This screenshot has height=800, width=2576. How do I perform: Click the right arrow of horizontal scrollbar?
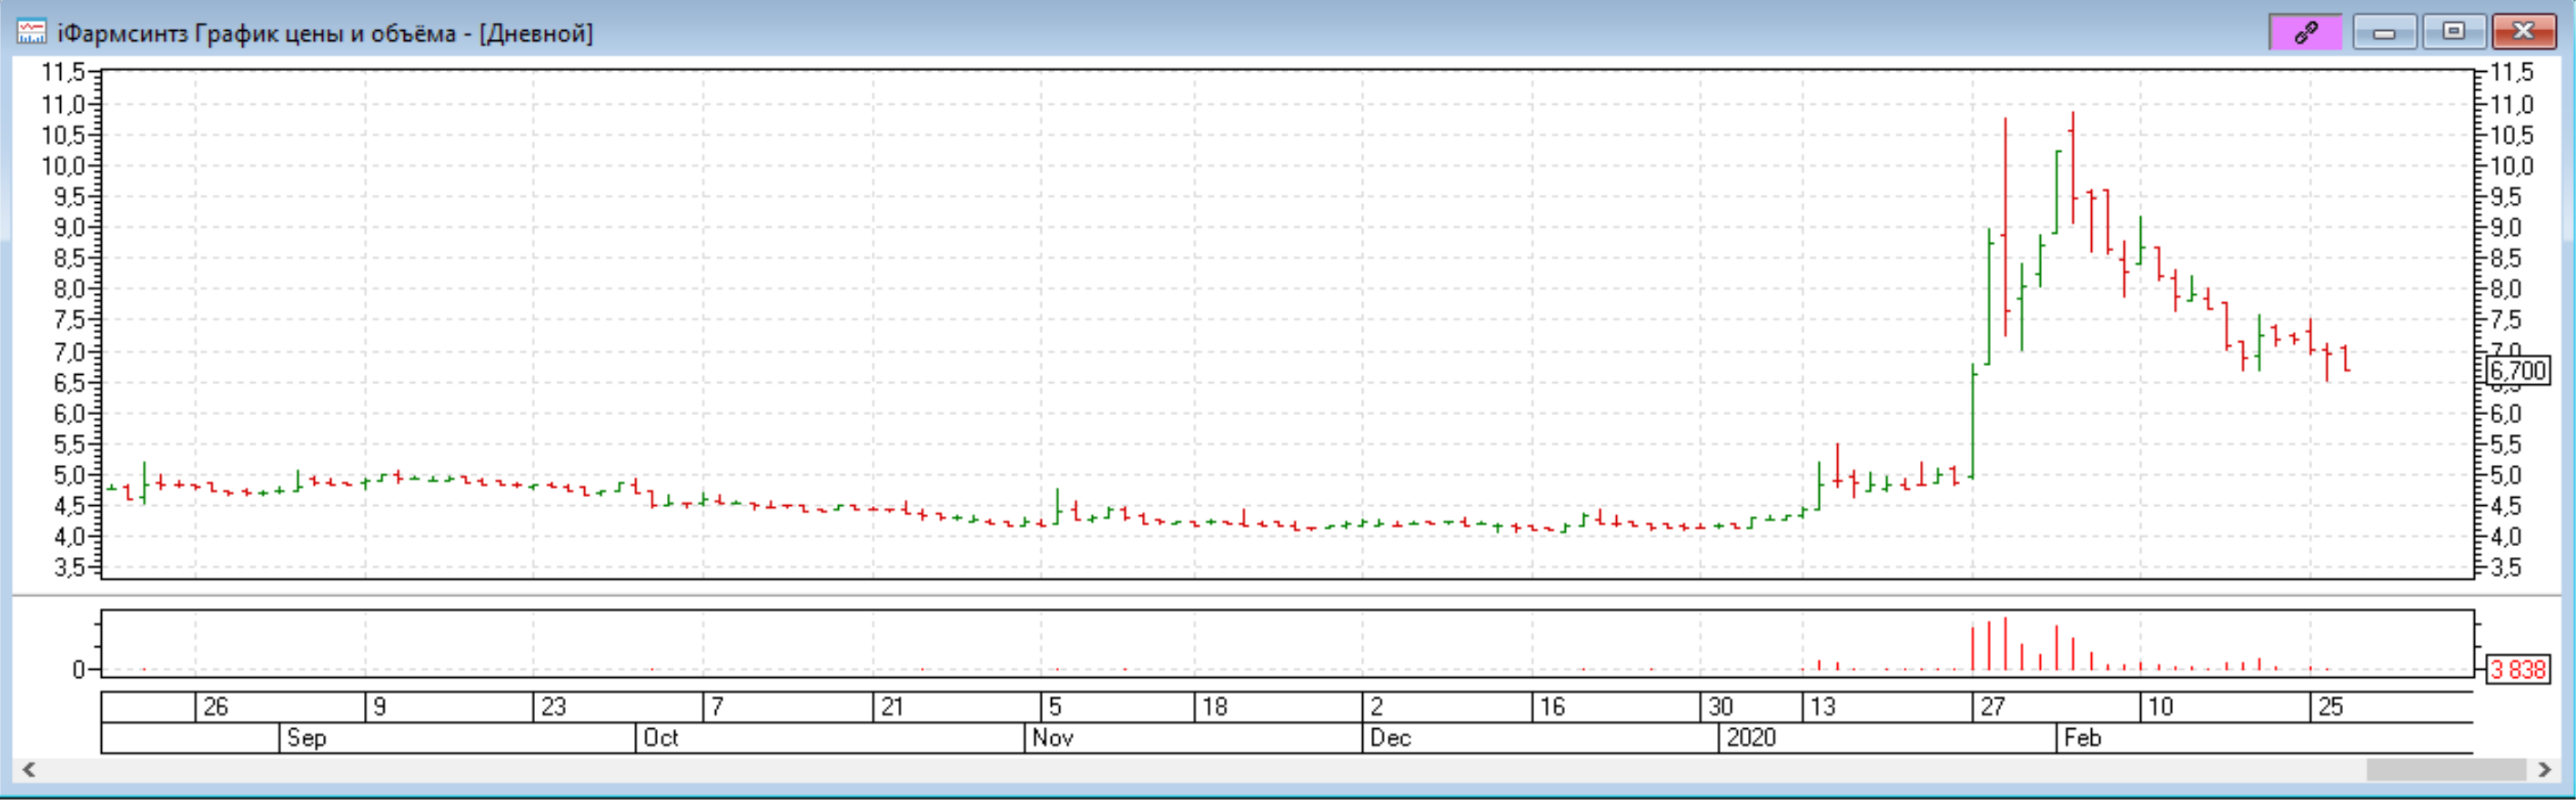point(2545,769)
